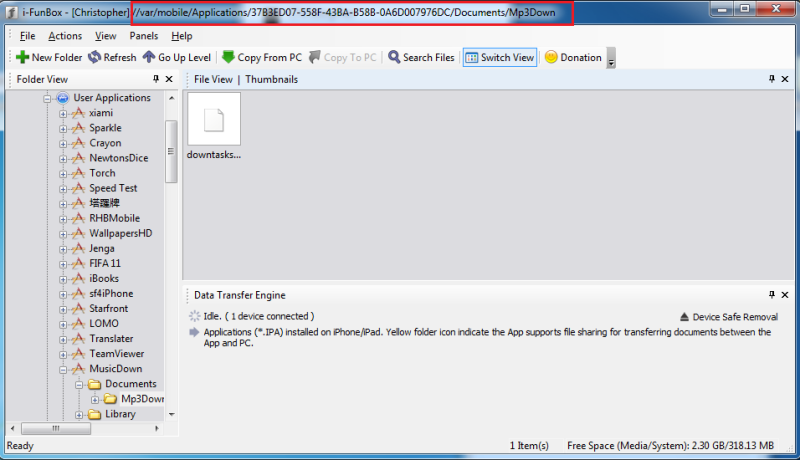Refresh the current folder listing
The image size is (800, 460).
point(112,58)
